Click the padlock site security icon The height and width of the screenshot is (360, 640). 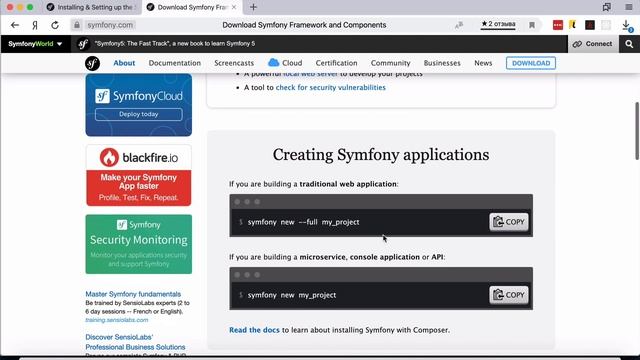[x=77, y=25]
